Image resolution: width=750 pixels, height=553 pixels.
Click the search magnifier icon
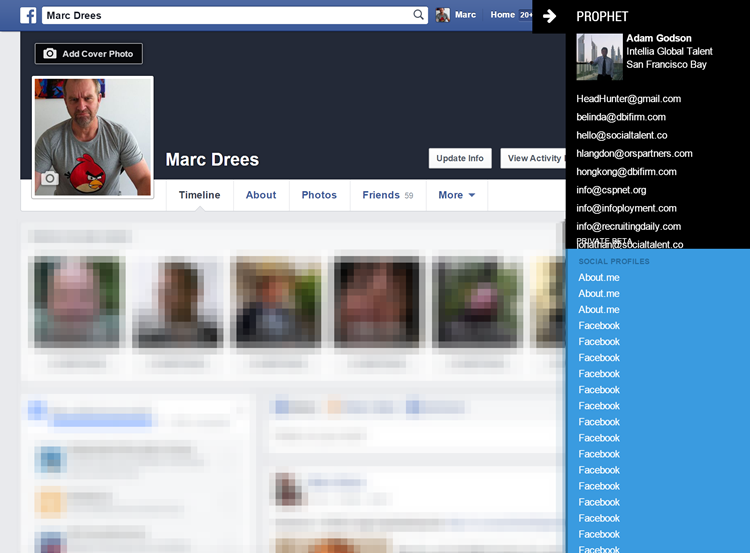coord(418,15)
